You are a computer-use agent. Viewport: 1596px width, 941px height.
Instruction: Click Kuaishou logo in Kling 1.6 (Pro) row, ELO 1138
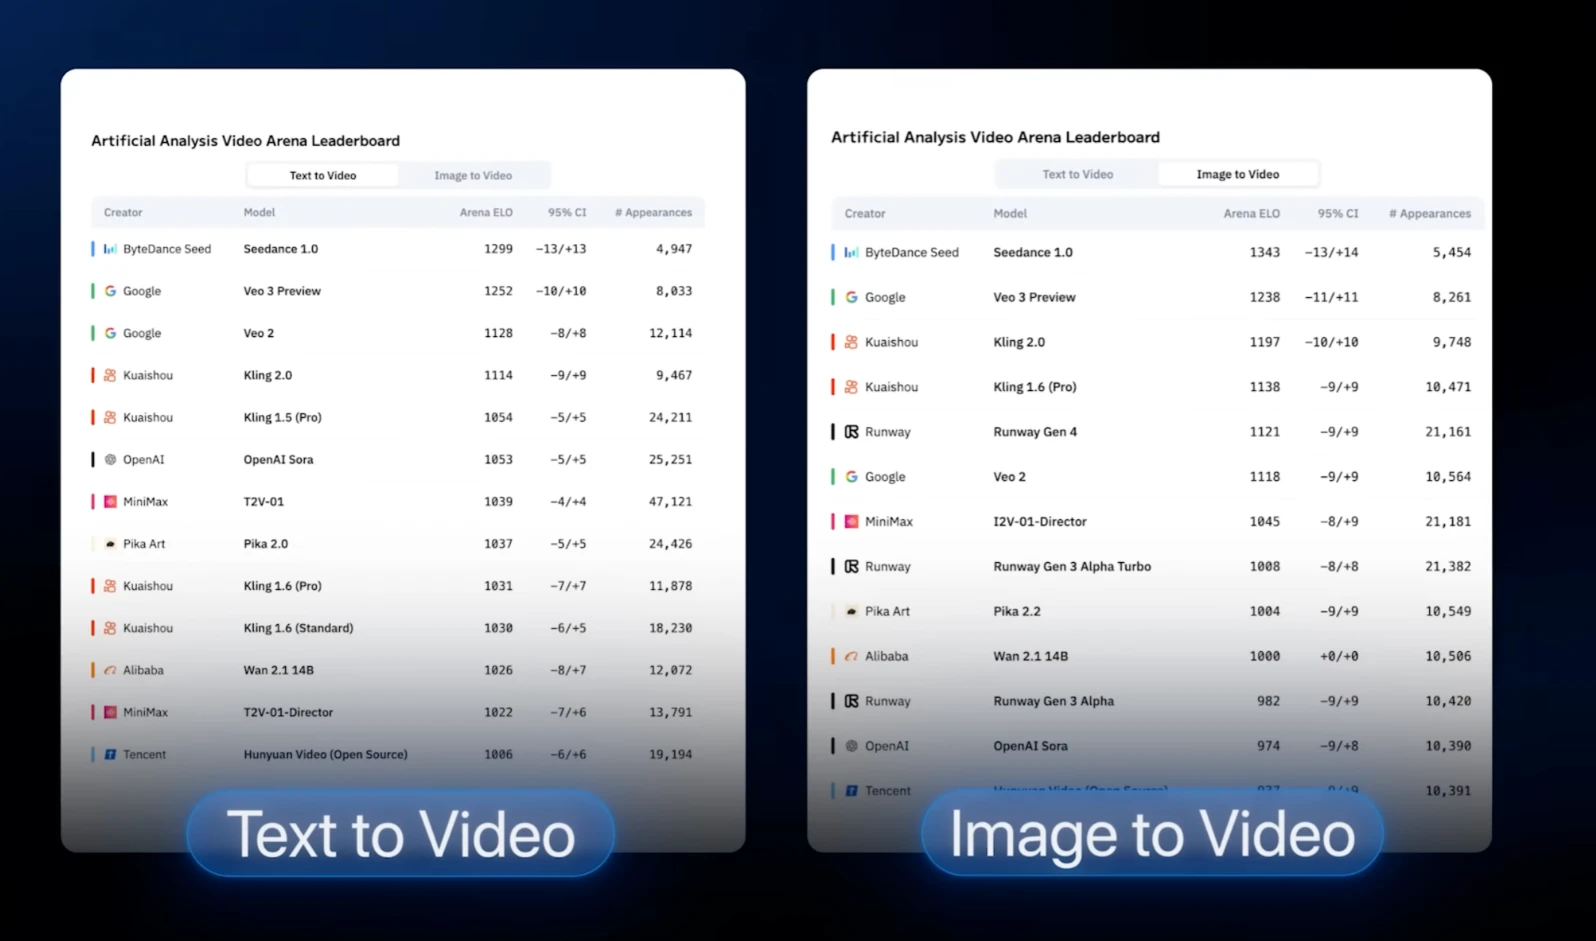point(851,387)
